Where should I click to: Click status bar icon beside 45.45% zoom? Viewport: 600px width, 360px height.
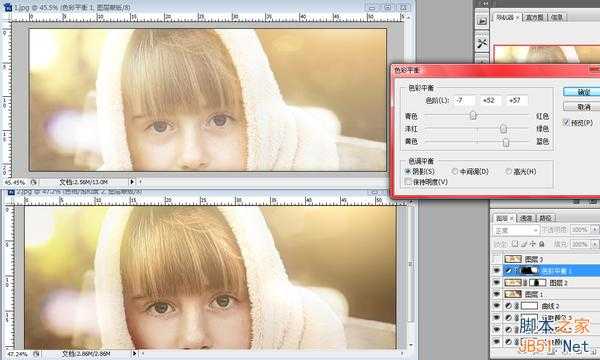pos(34,182)
